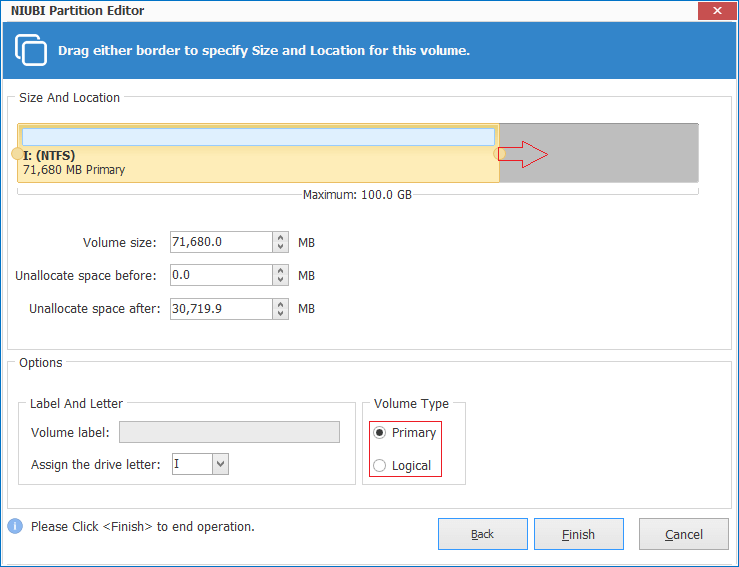This screenshot has width=739, height=567.
Task: Cancel the partition operation
Action: [683, 534]
